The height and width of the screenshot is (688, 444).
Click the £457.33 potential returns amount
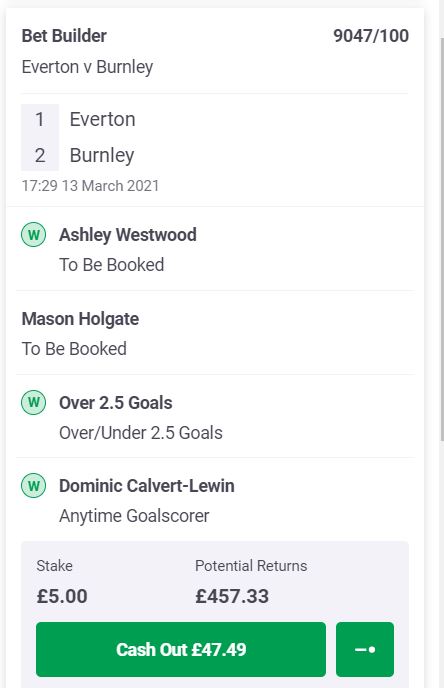[232, 596]
